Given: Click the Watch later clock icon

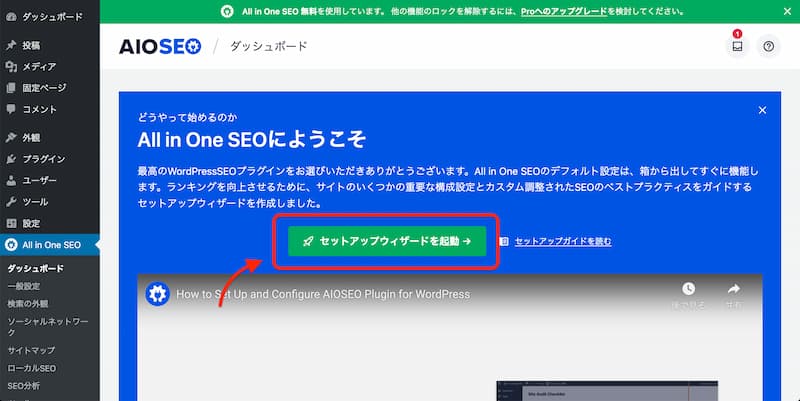Looking at the screenshot, I should 688,289.
